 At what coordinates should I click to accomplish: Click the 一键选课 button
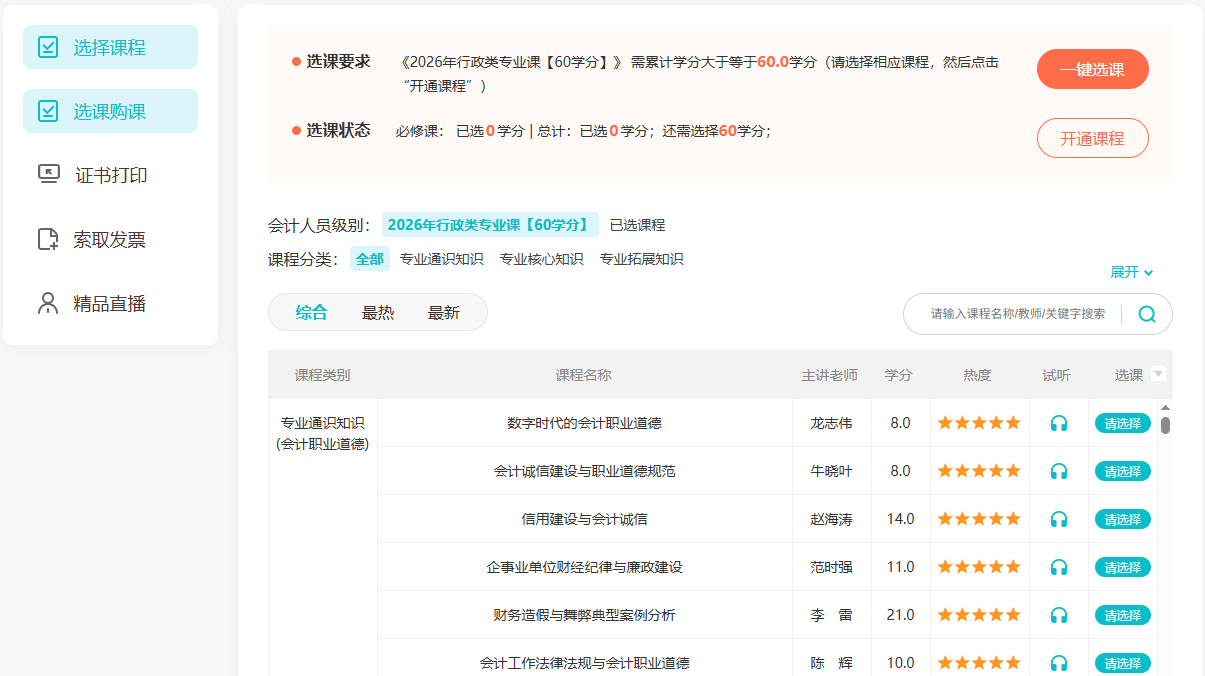tap(1092, 70)
